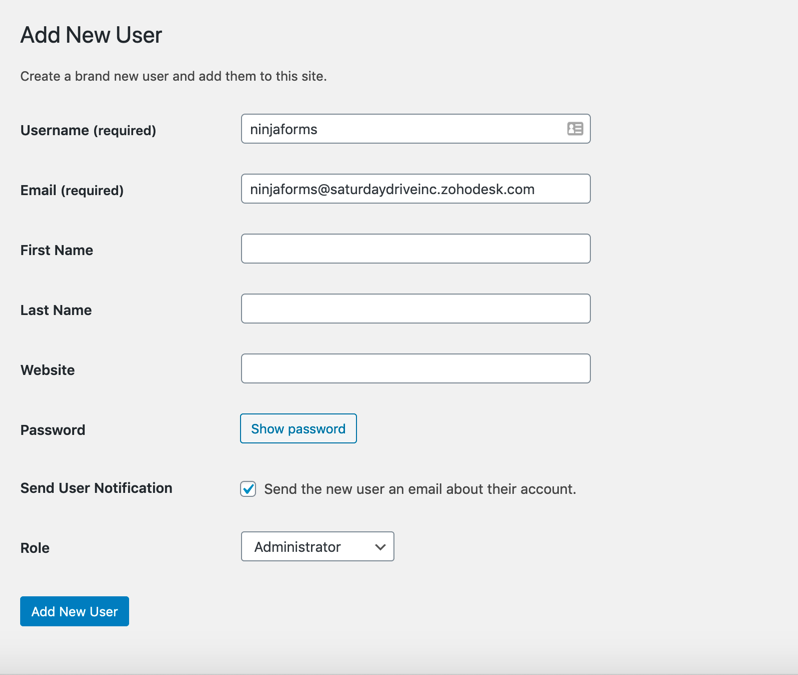
Task: Focus the Username field containing ninjaforms
Action: (x=400, y=129)
